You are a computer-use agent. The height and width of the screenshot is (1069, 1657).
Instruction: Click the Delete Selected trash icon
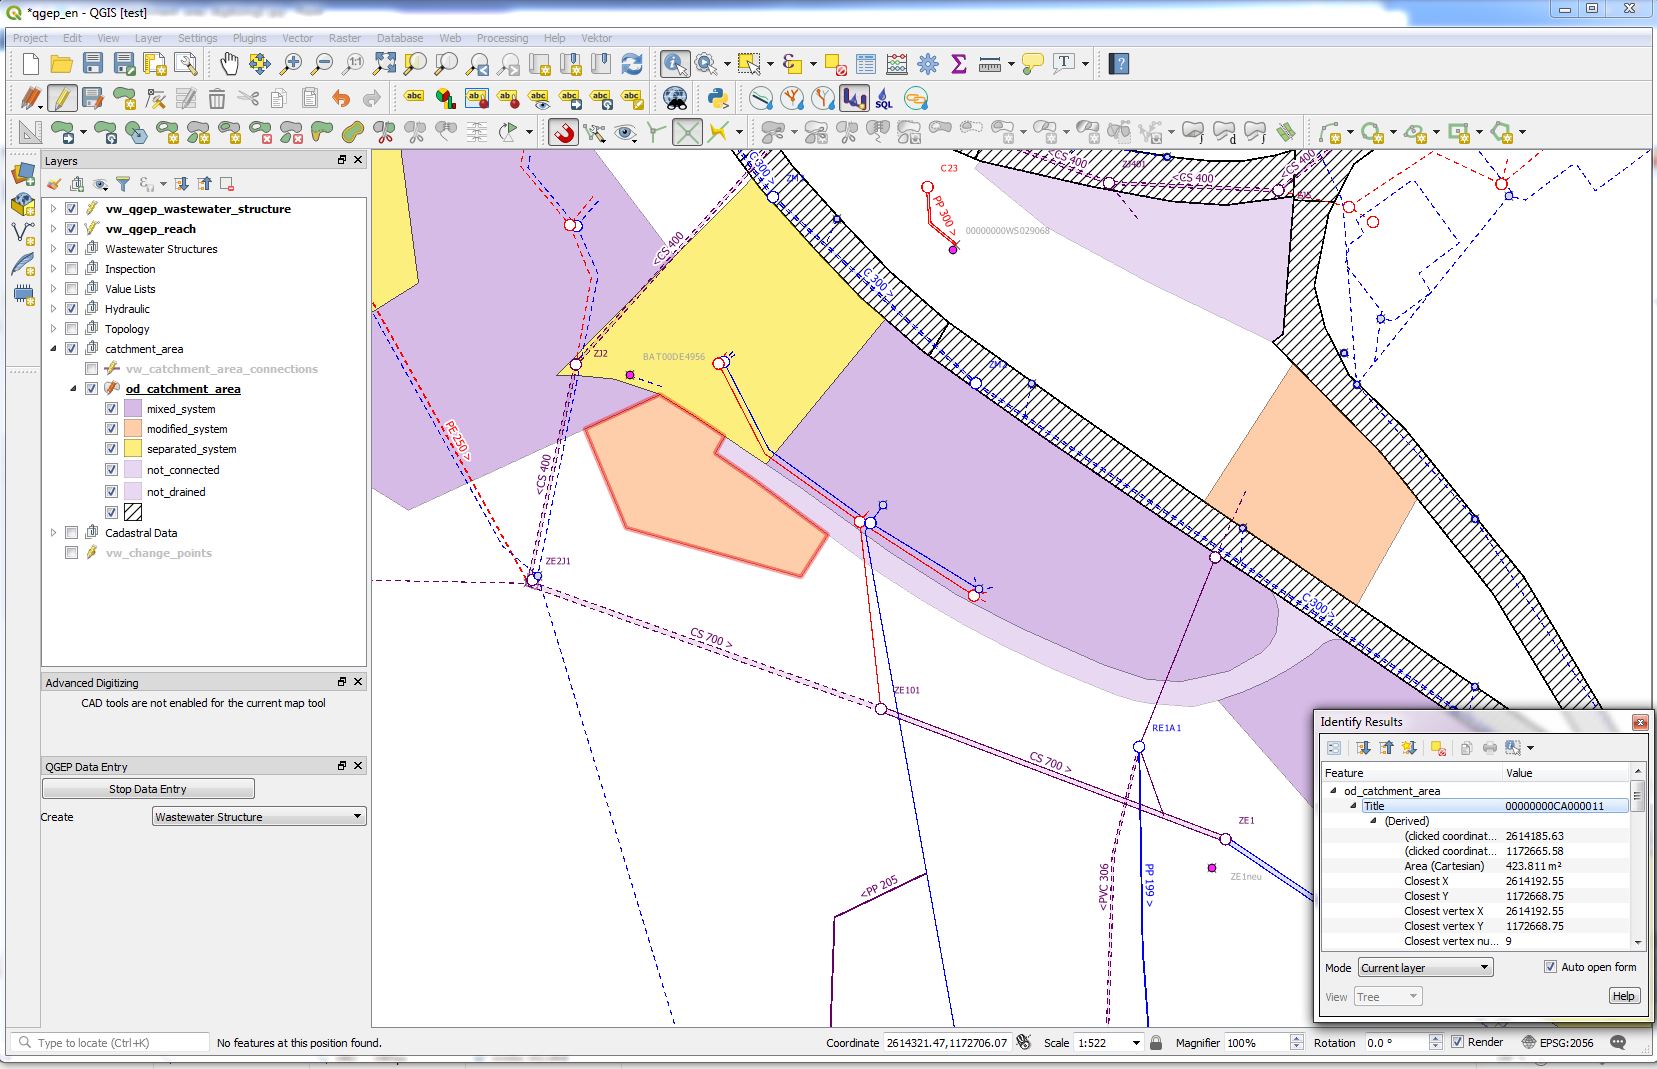pyautogui.click(x=217, y=98)
